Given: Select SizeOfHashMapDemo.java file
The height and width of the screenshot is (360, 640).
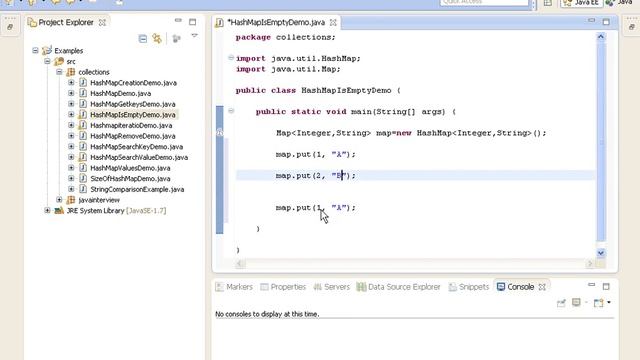Looking at the screenshot, I should pyautogui.click(x=130, y=178).
